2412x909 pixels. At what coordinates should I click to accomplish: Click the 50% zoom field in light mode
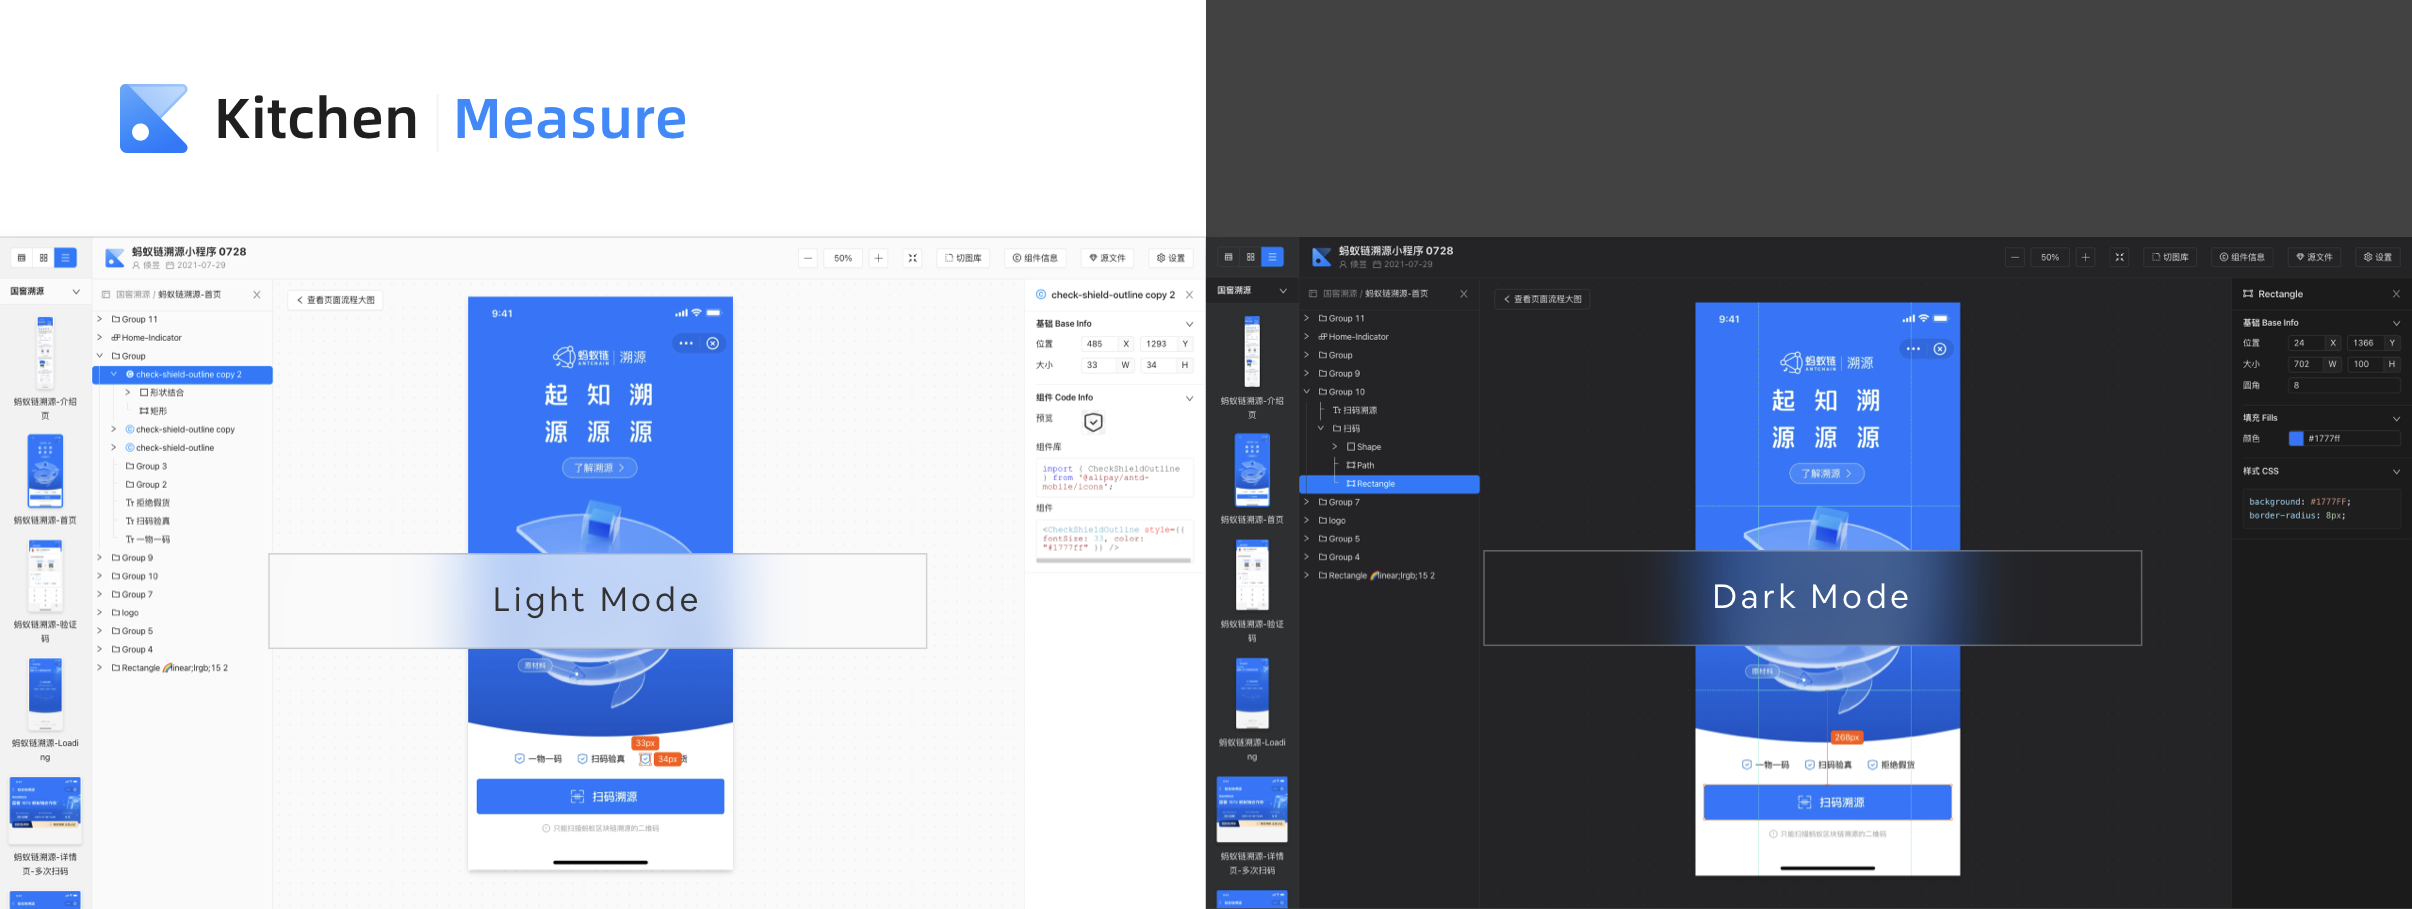coord(843,258)
